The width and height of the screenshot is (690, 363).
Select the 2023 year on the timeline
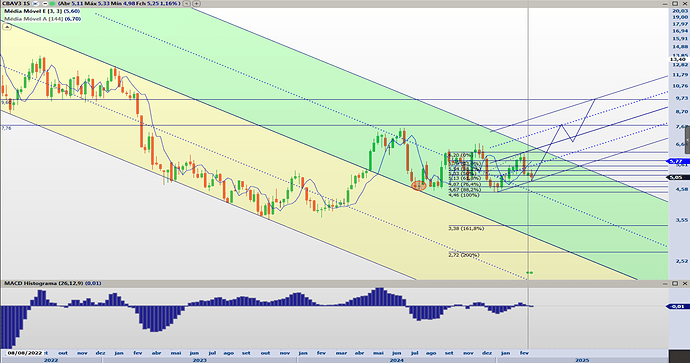[200, 360]
